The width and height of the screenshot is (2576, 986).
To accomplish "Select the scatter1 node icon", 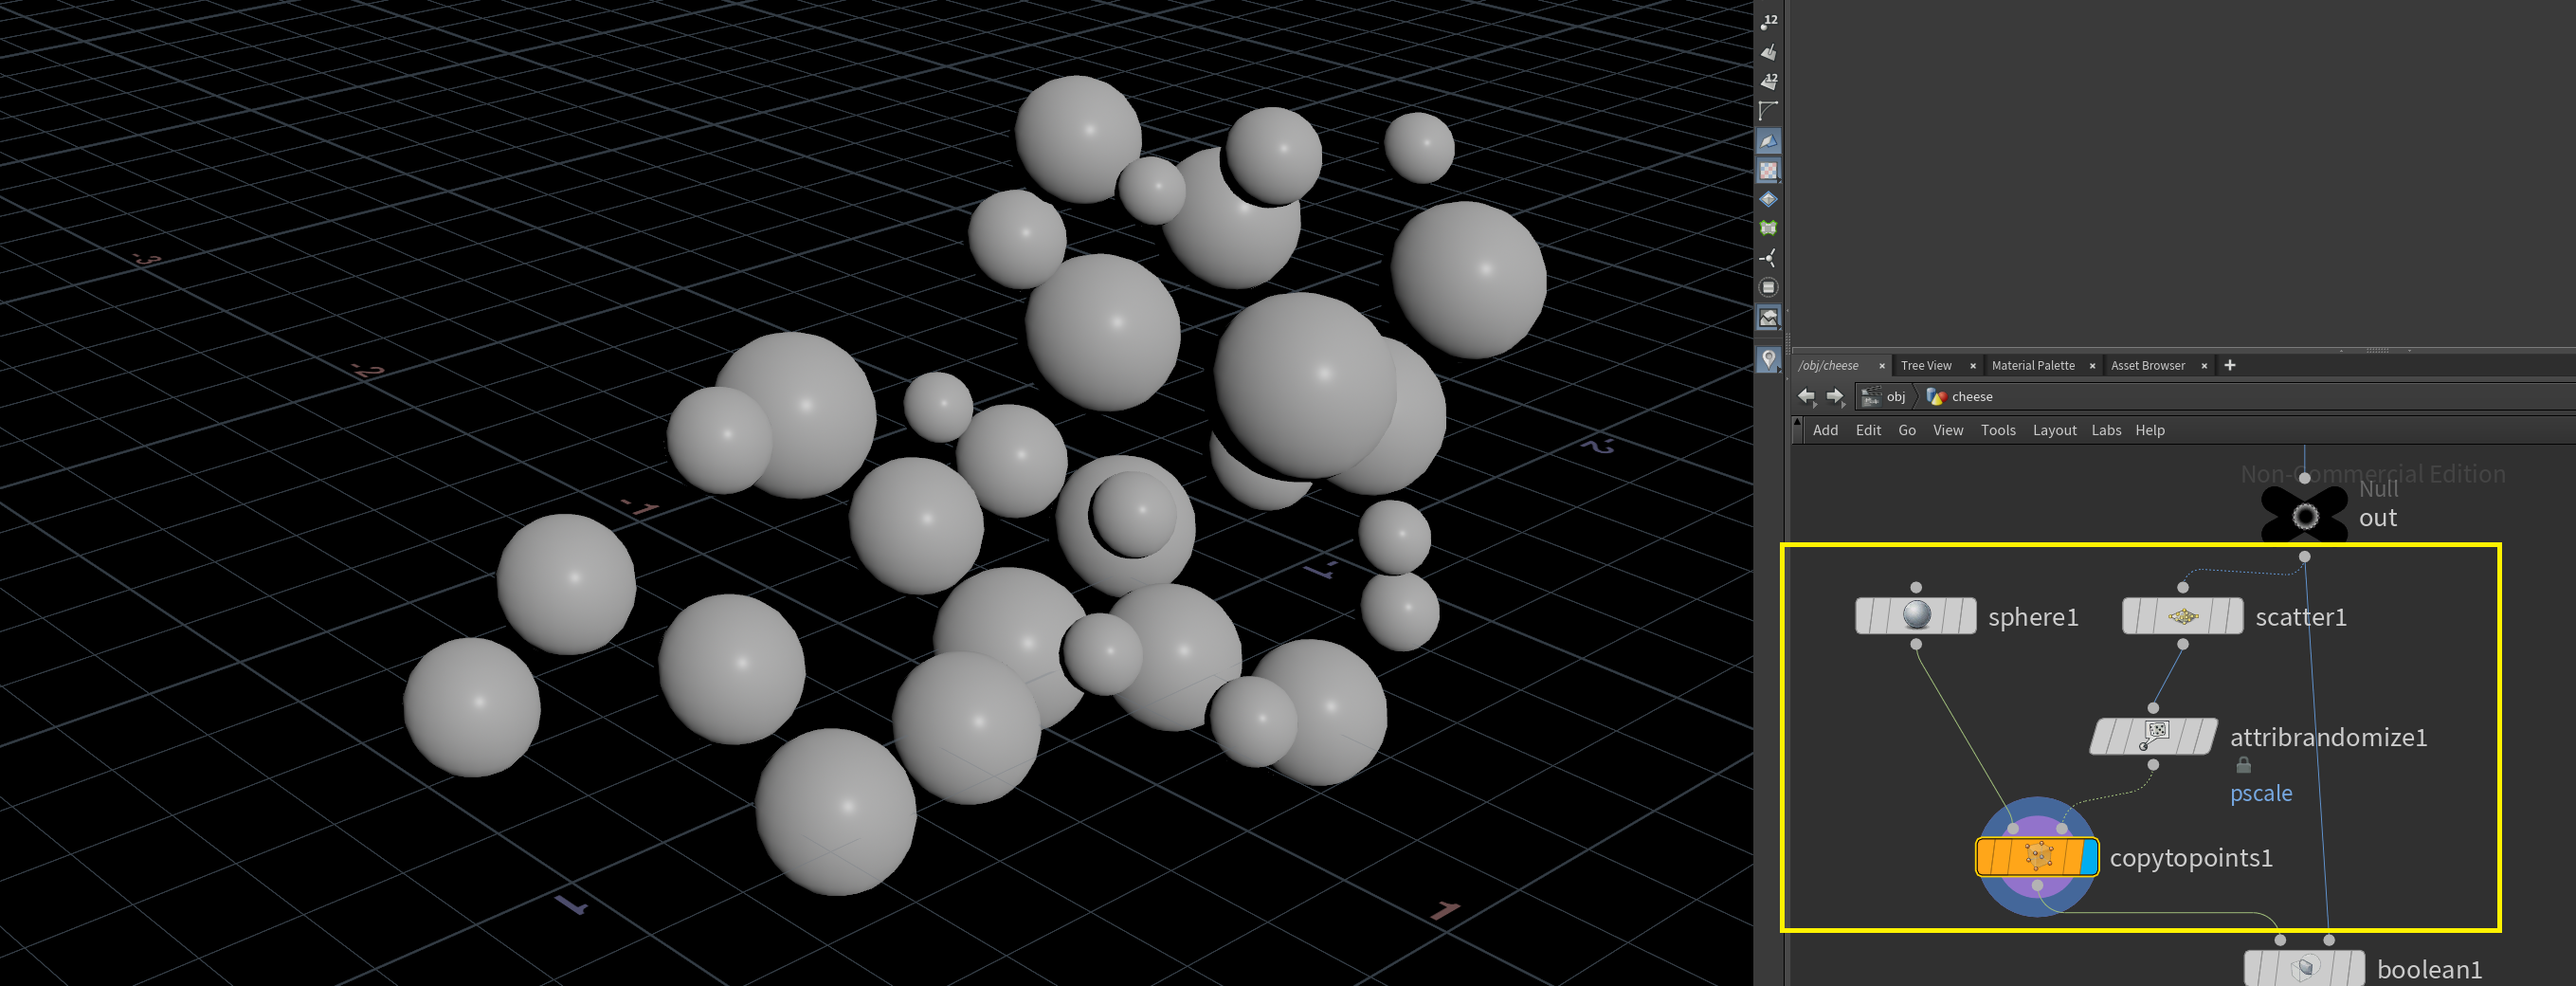I will pyautogui.click(x=2182, y=615).
